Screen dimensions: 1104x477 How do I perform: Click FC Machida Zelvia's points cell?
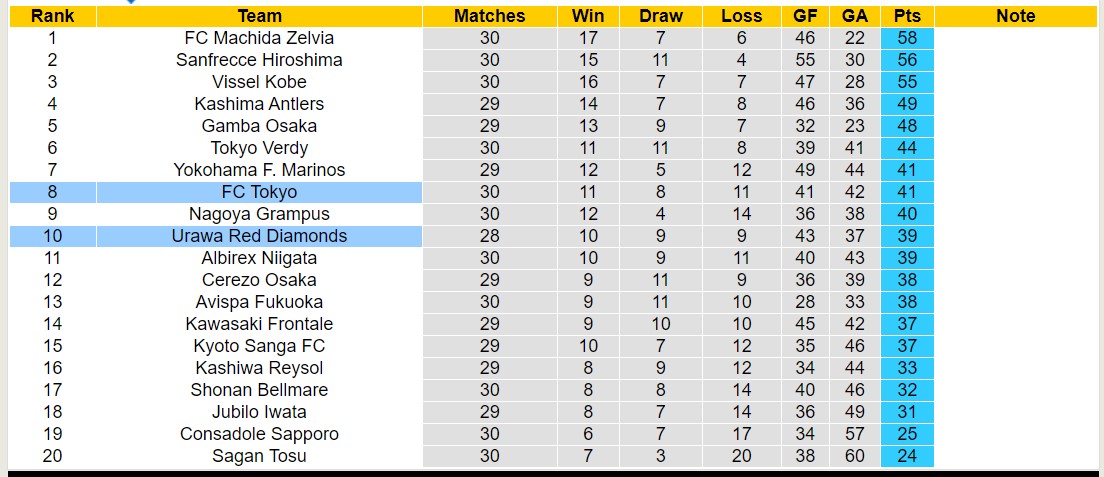click(x=907, y=38)
